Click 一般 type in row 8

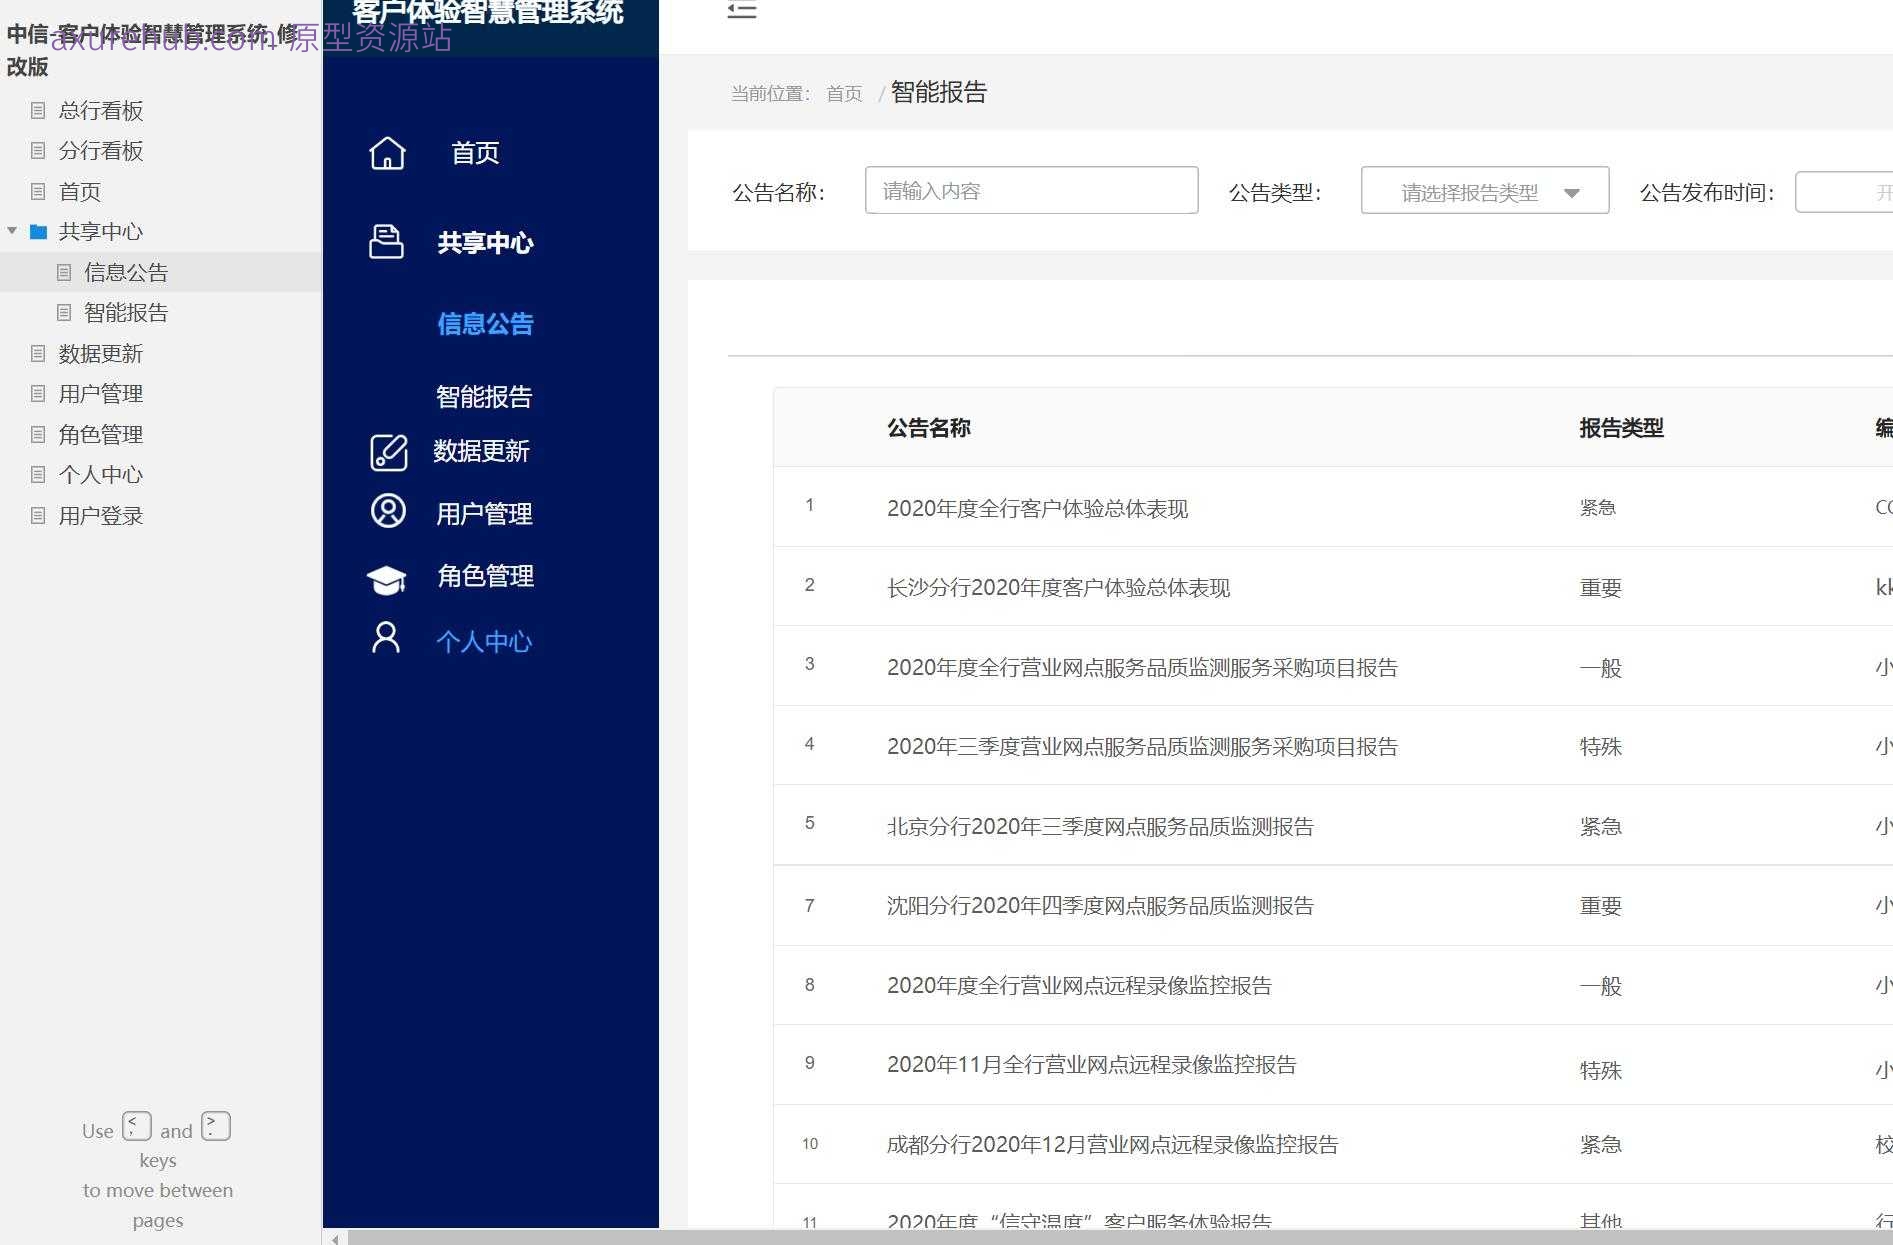(x=1600, y=986)
